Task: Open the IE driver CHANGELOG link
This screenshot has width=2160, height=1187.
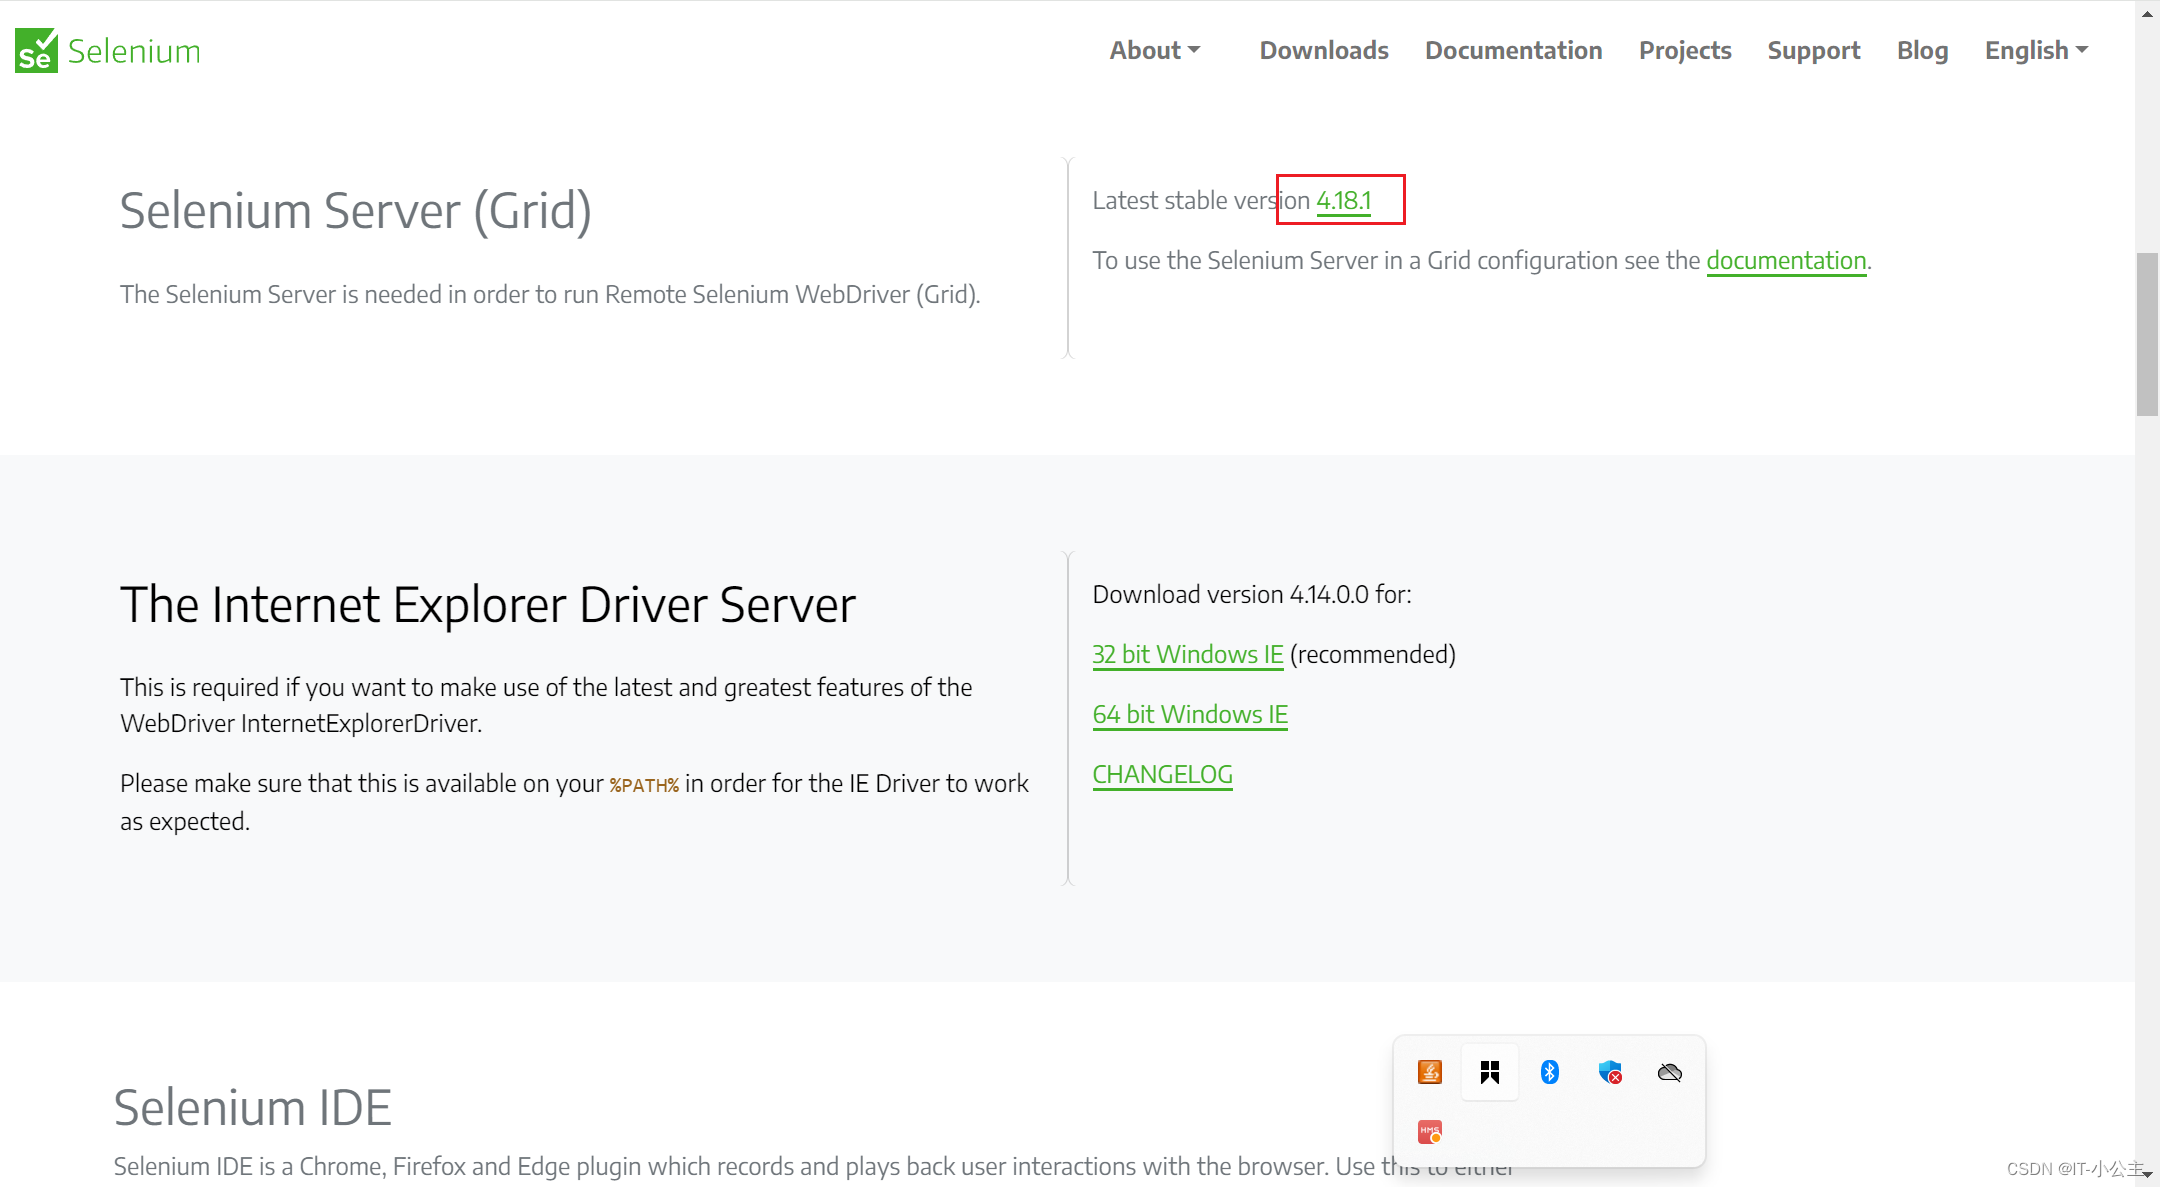Action: point(1162,775)
